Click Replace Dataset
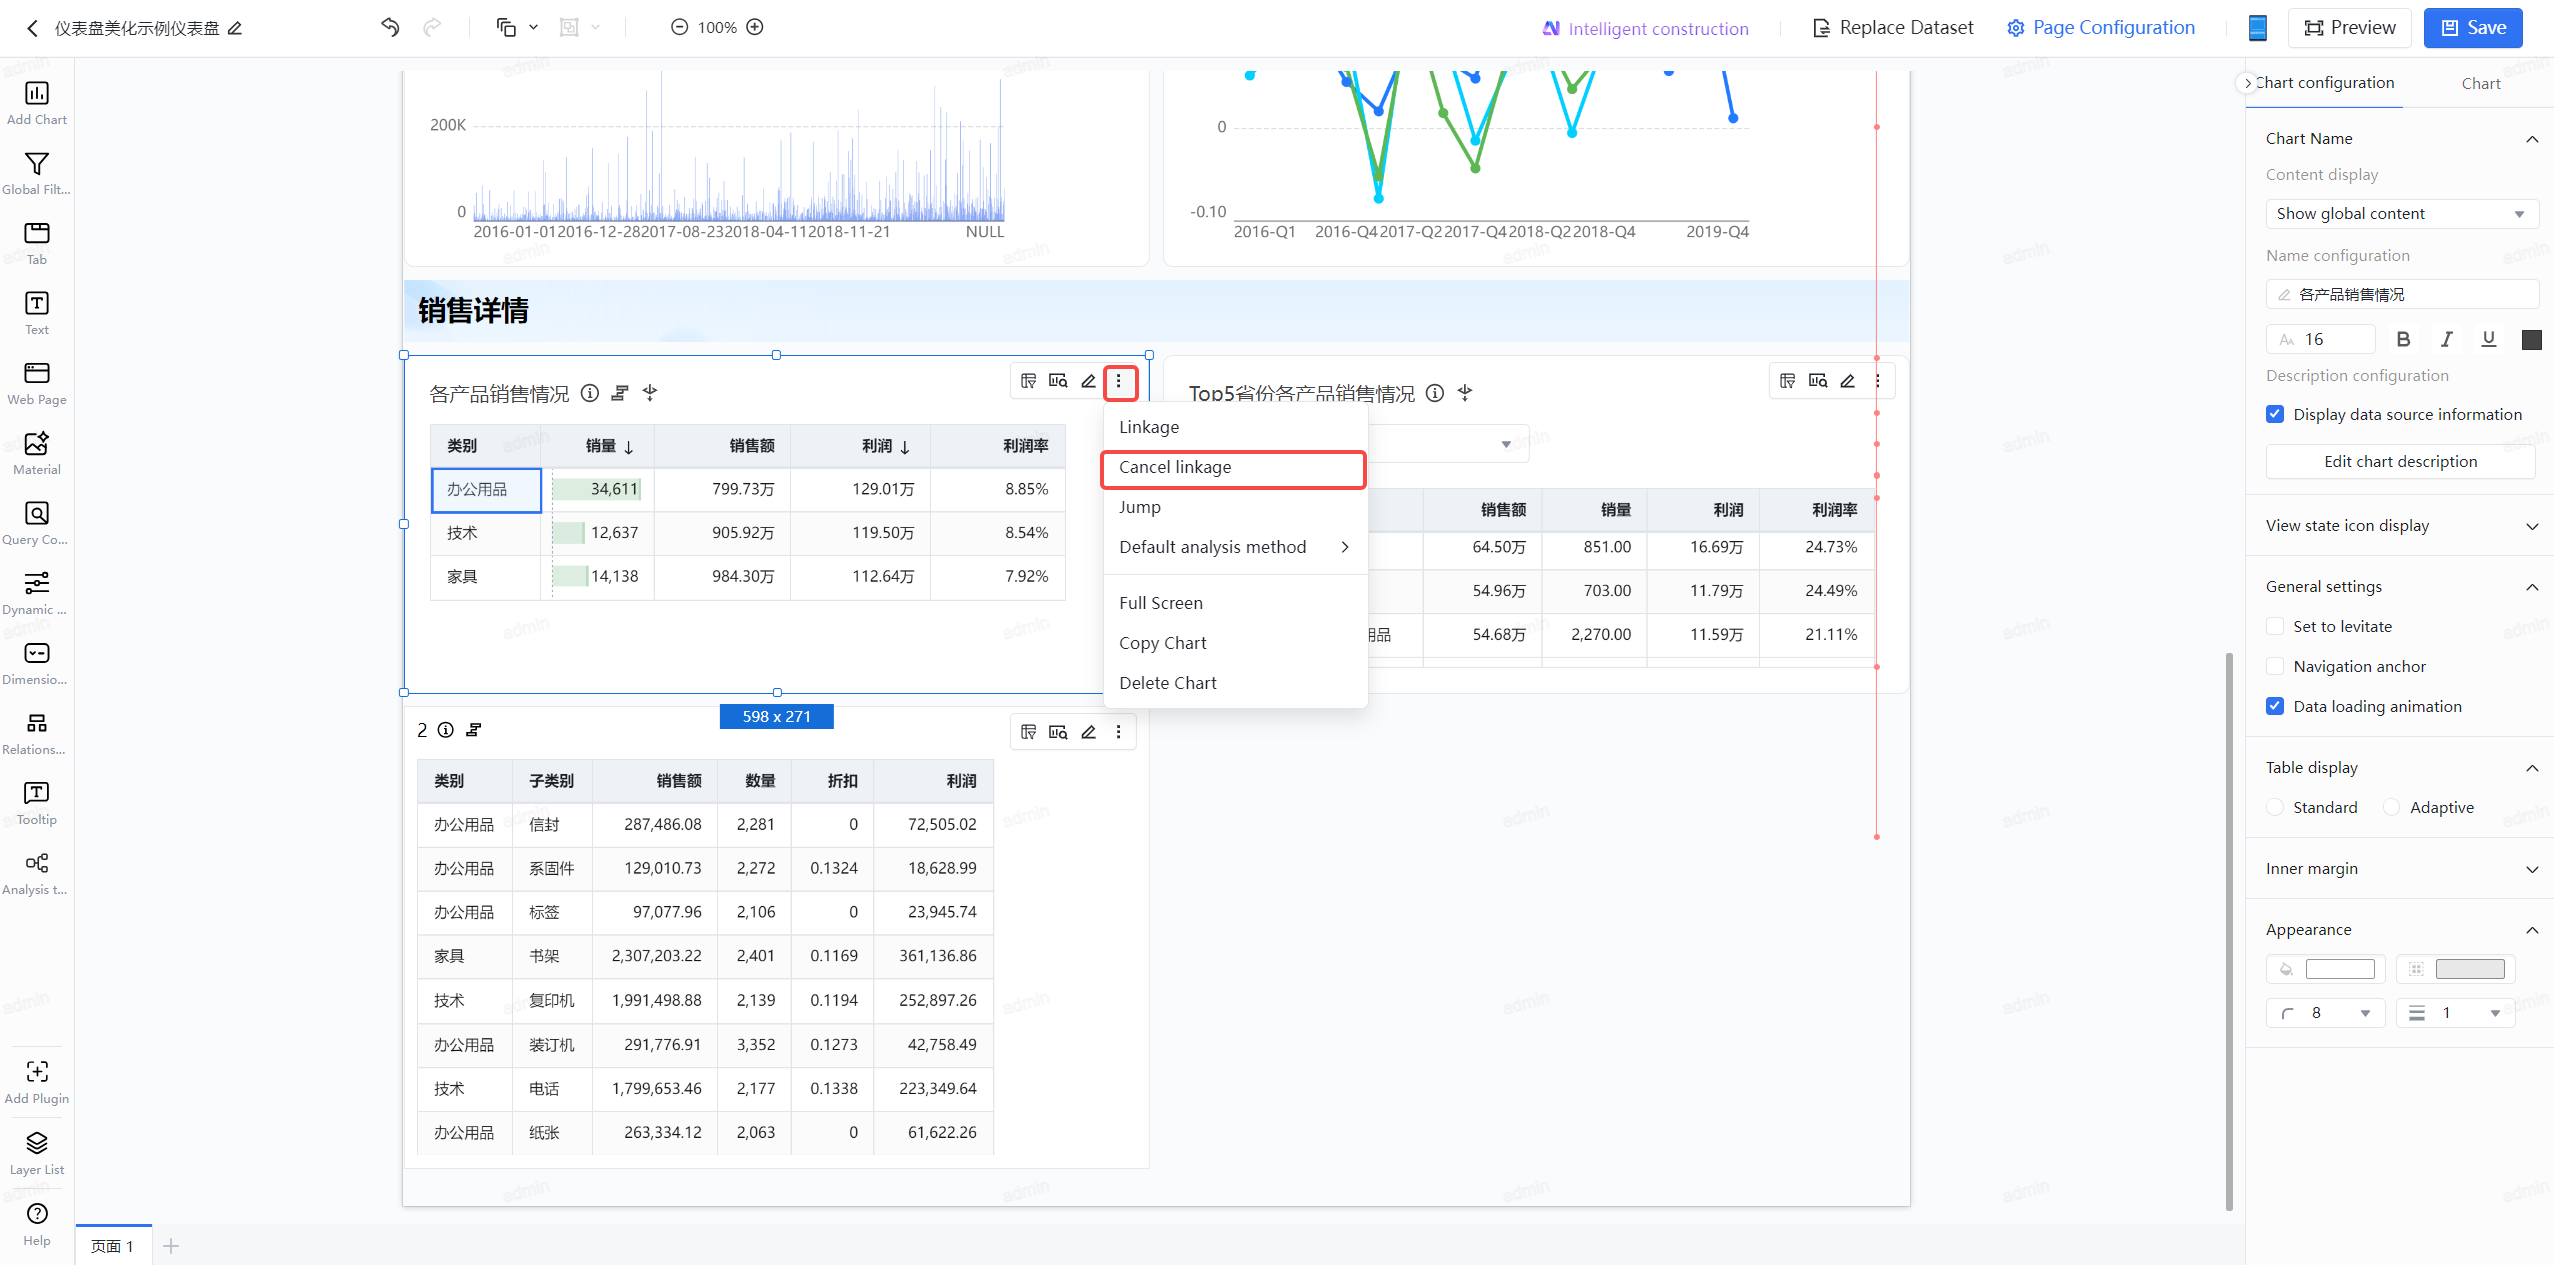This screenshot has width=2554, height=1265. tap(1893, 28)
